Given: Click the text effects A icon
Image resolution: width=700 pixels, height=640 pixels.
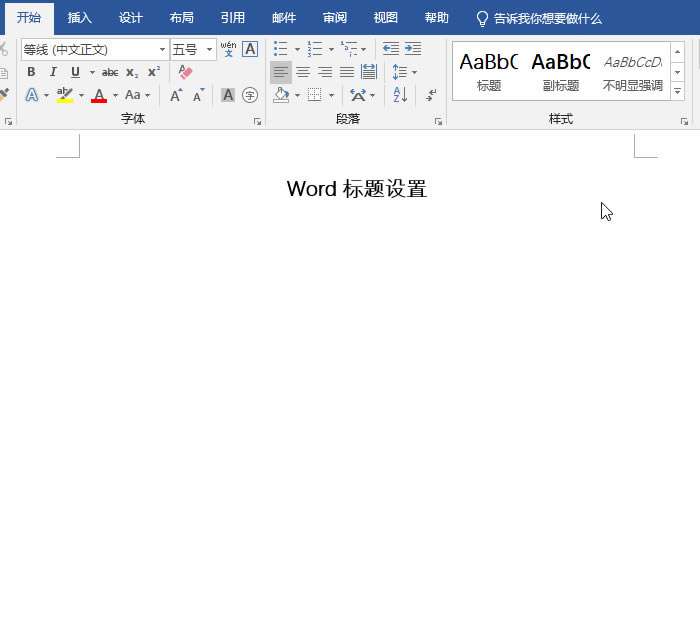Looking at the screenshot, I should 32,95.
